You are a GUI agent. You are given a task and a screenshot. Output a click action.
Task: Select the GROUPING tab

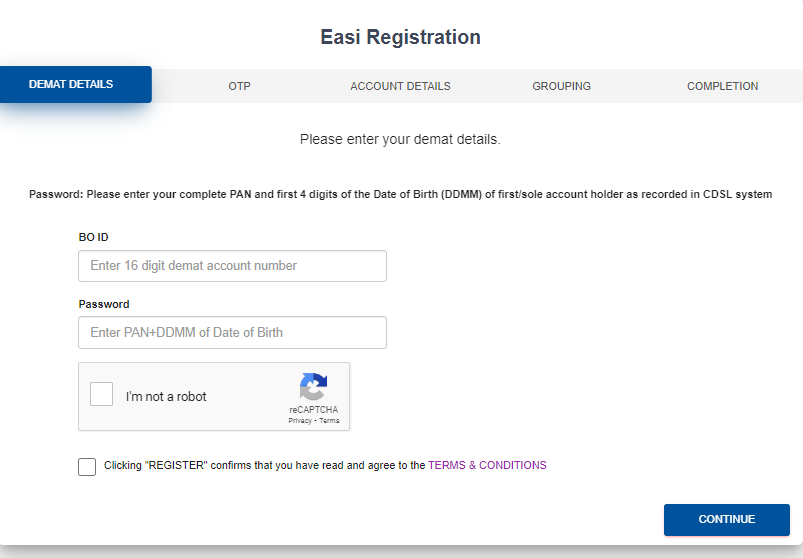[561, 86]
